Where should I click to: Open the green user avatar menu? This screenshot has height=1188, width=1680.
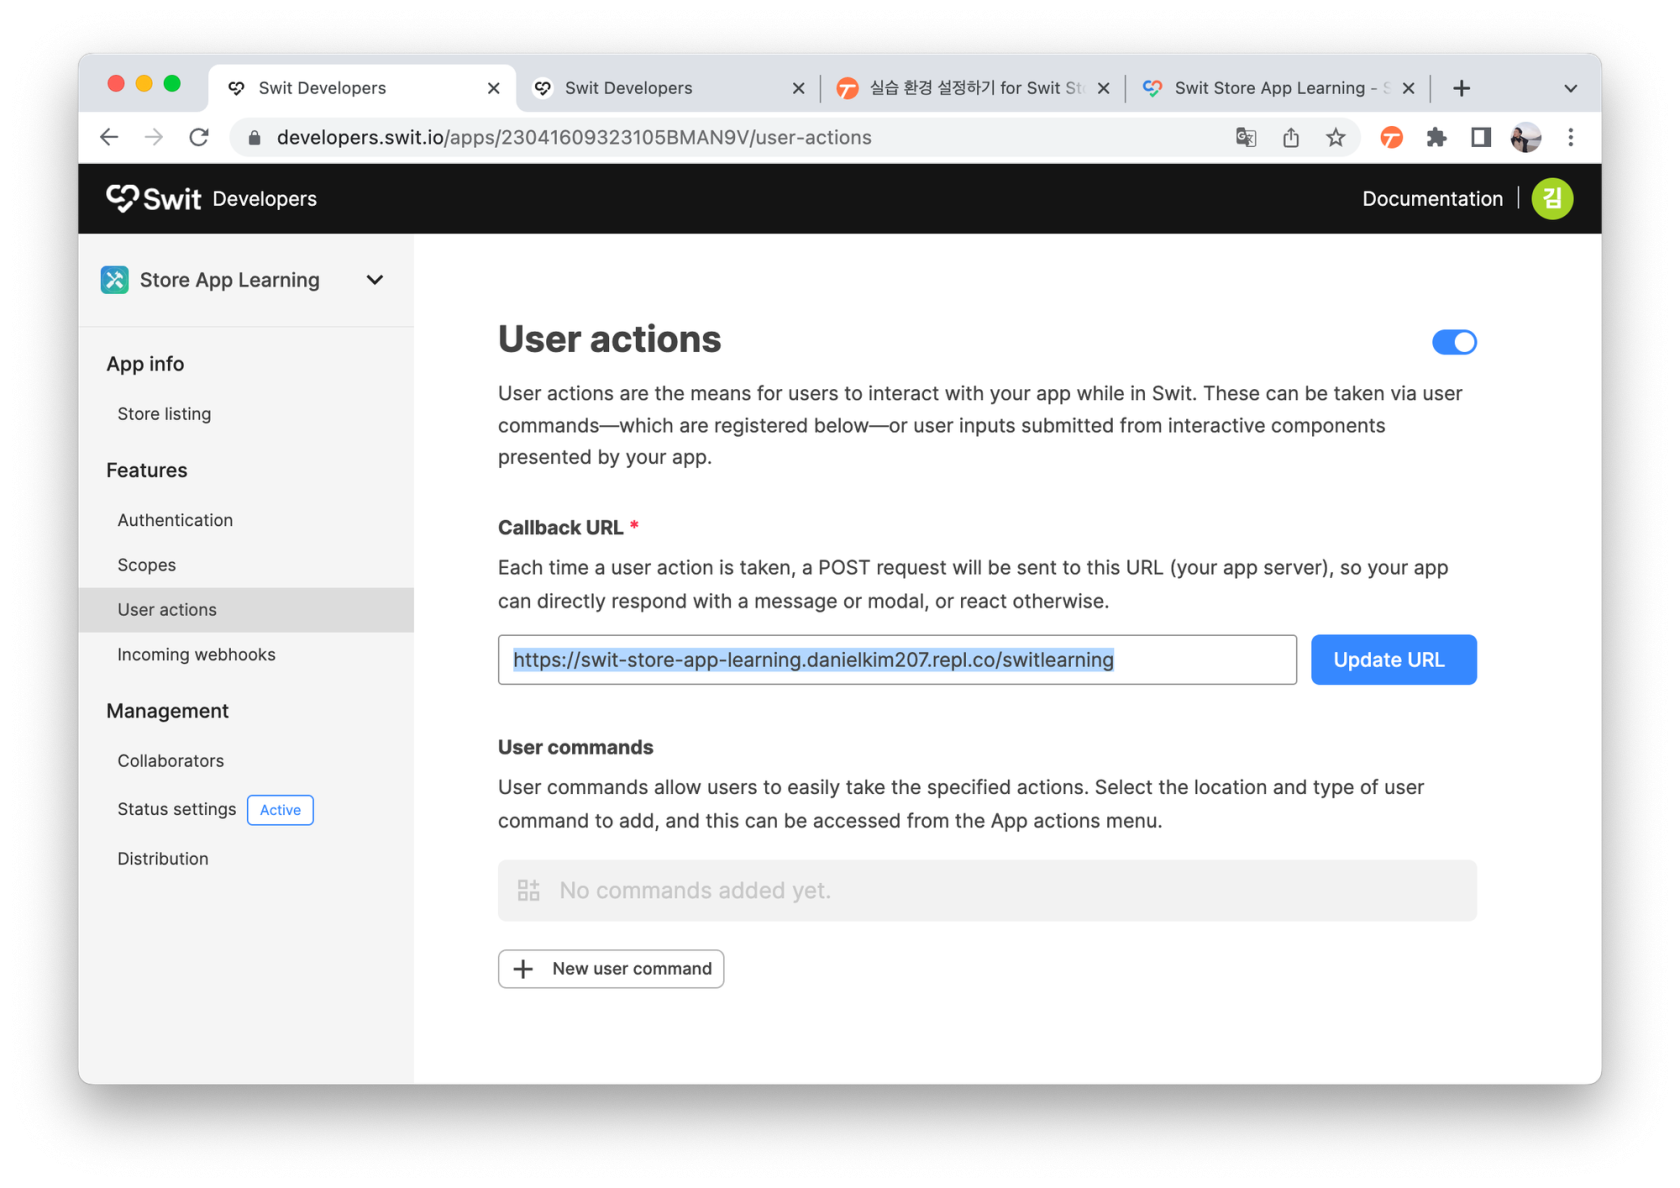point(1552,199)
